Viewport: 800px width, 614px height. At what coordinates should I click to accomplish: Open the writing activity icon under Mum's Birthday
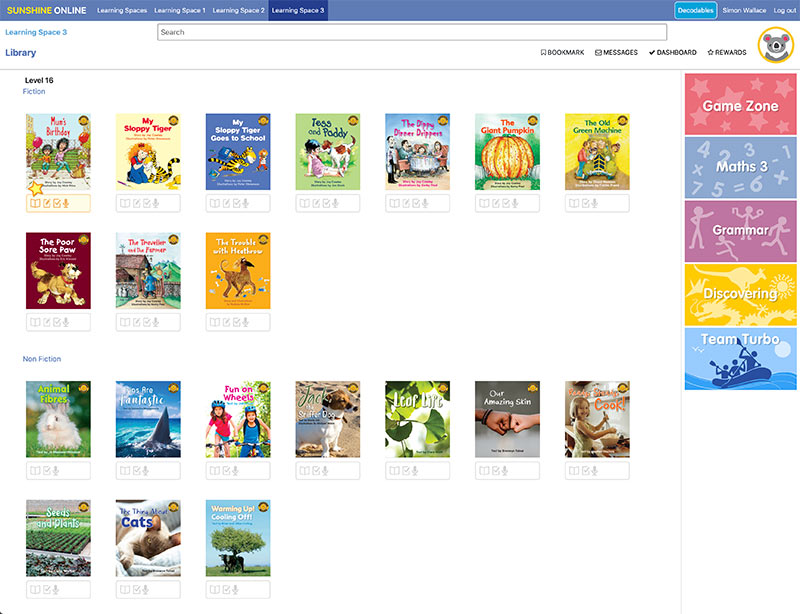tap(46, 204)
